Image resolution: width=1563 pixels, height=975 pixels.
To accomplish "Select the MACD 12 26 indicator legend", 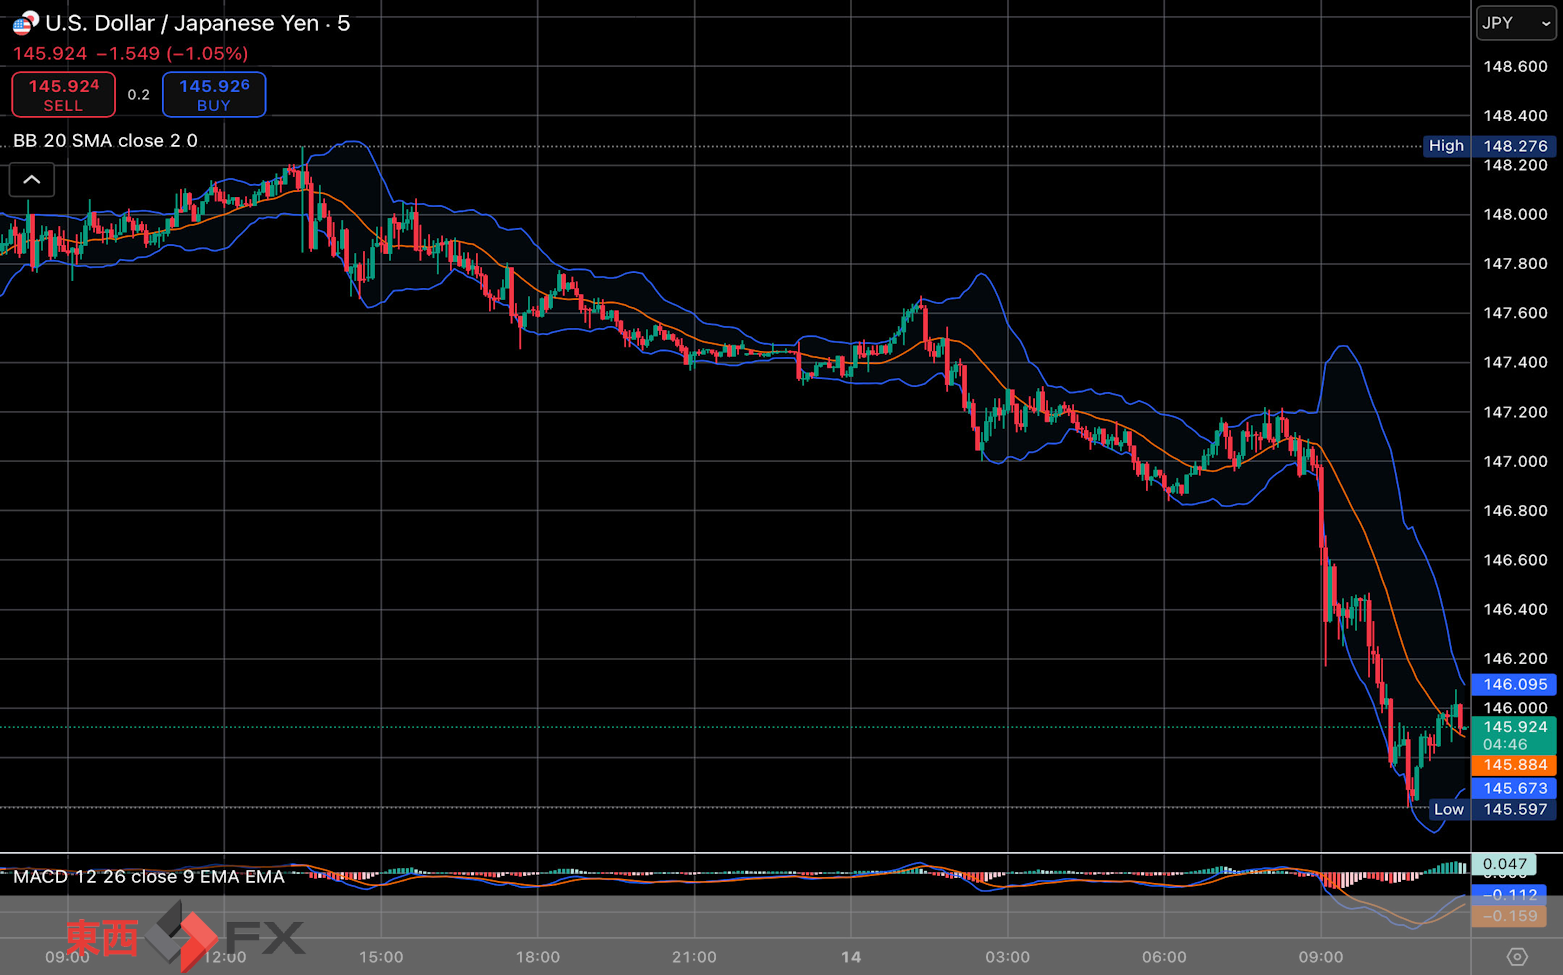I will 148,877.
